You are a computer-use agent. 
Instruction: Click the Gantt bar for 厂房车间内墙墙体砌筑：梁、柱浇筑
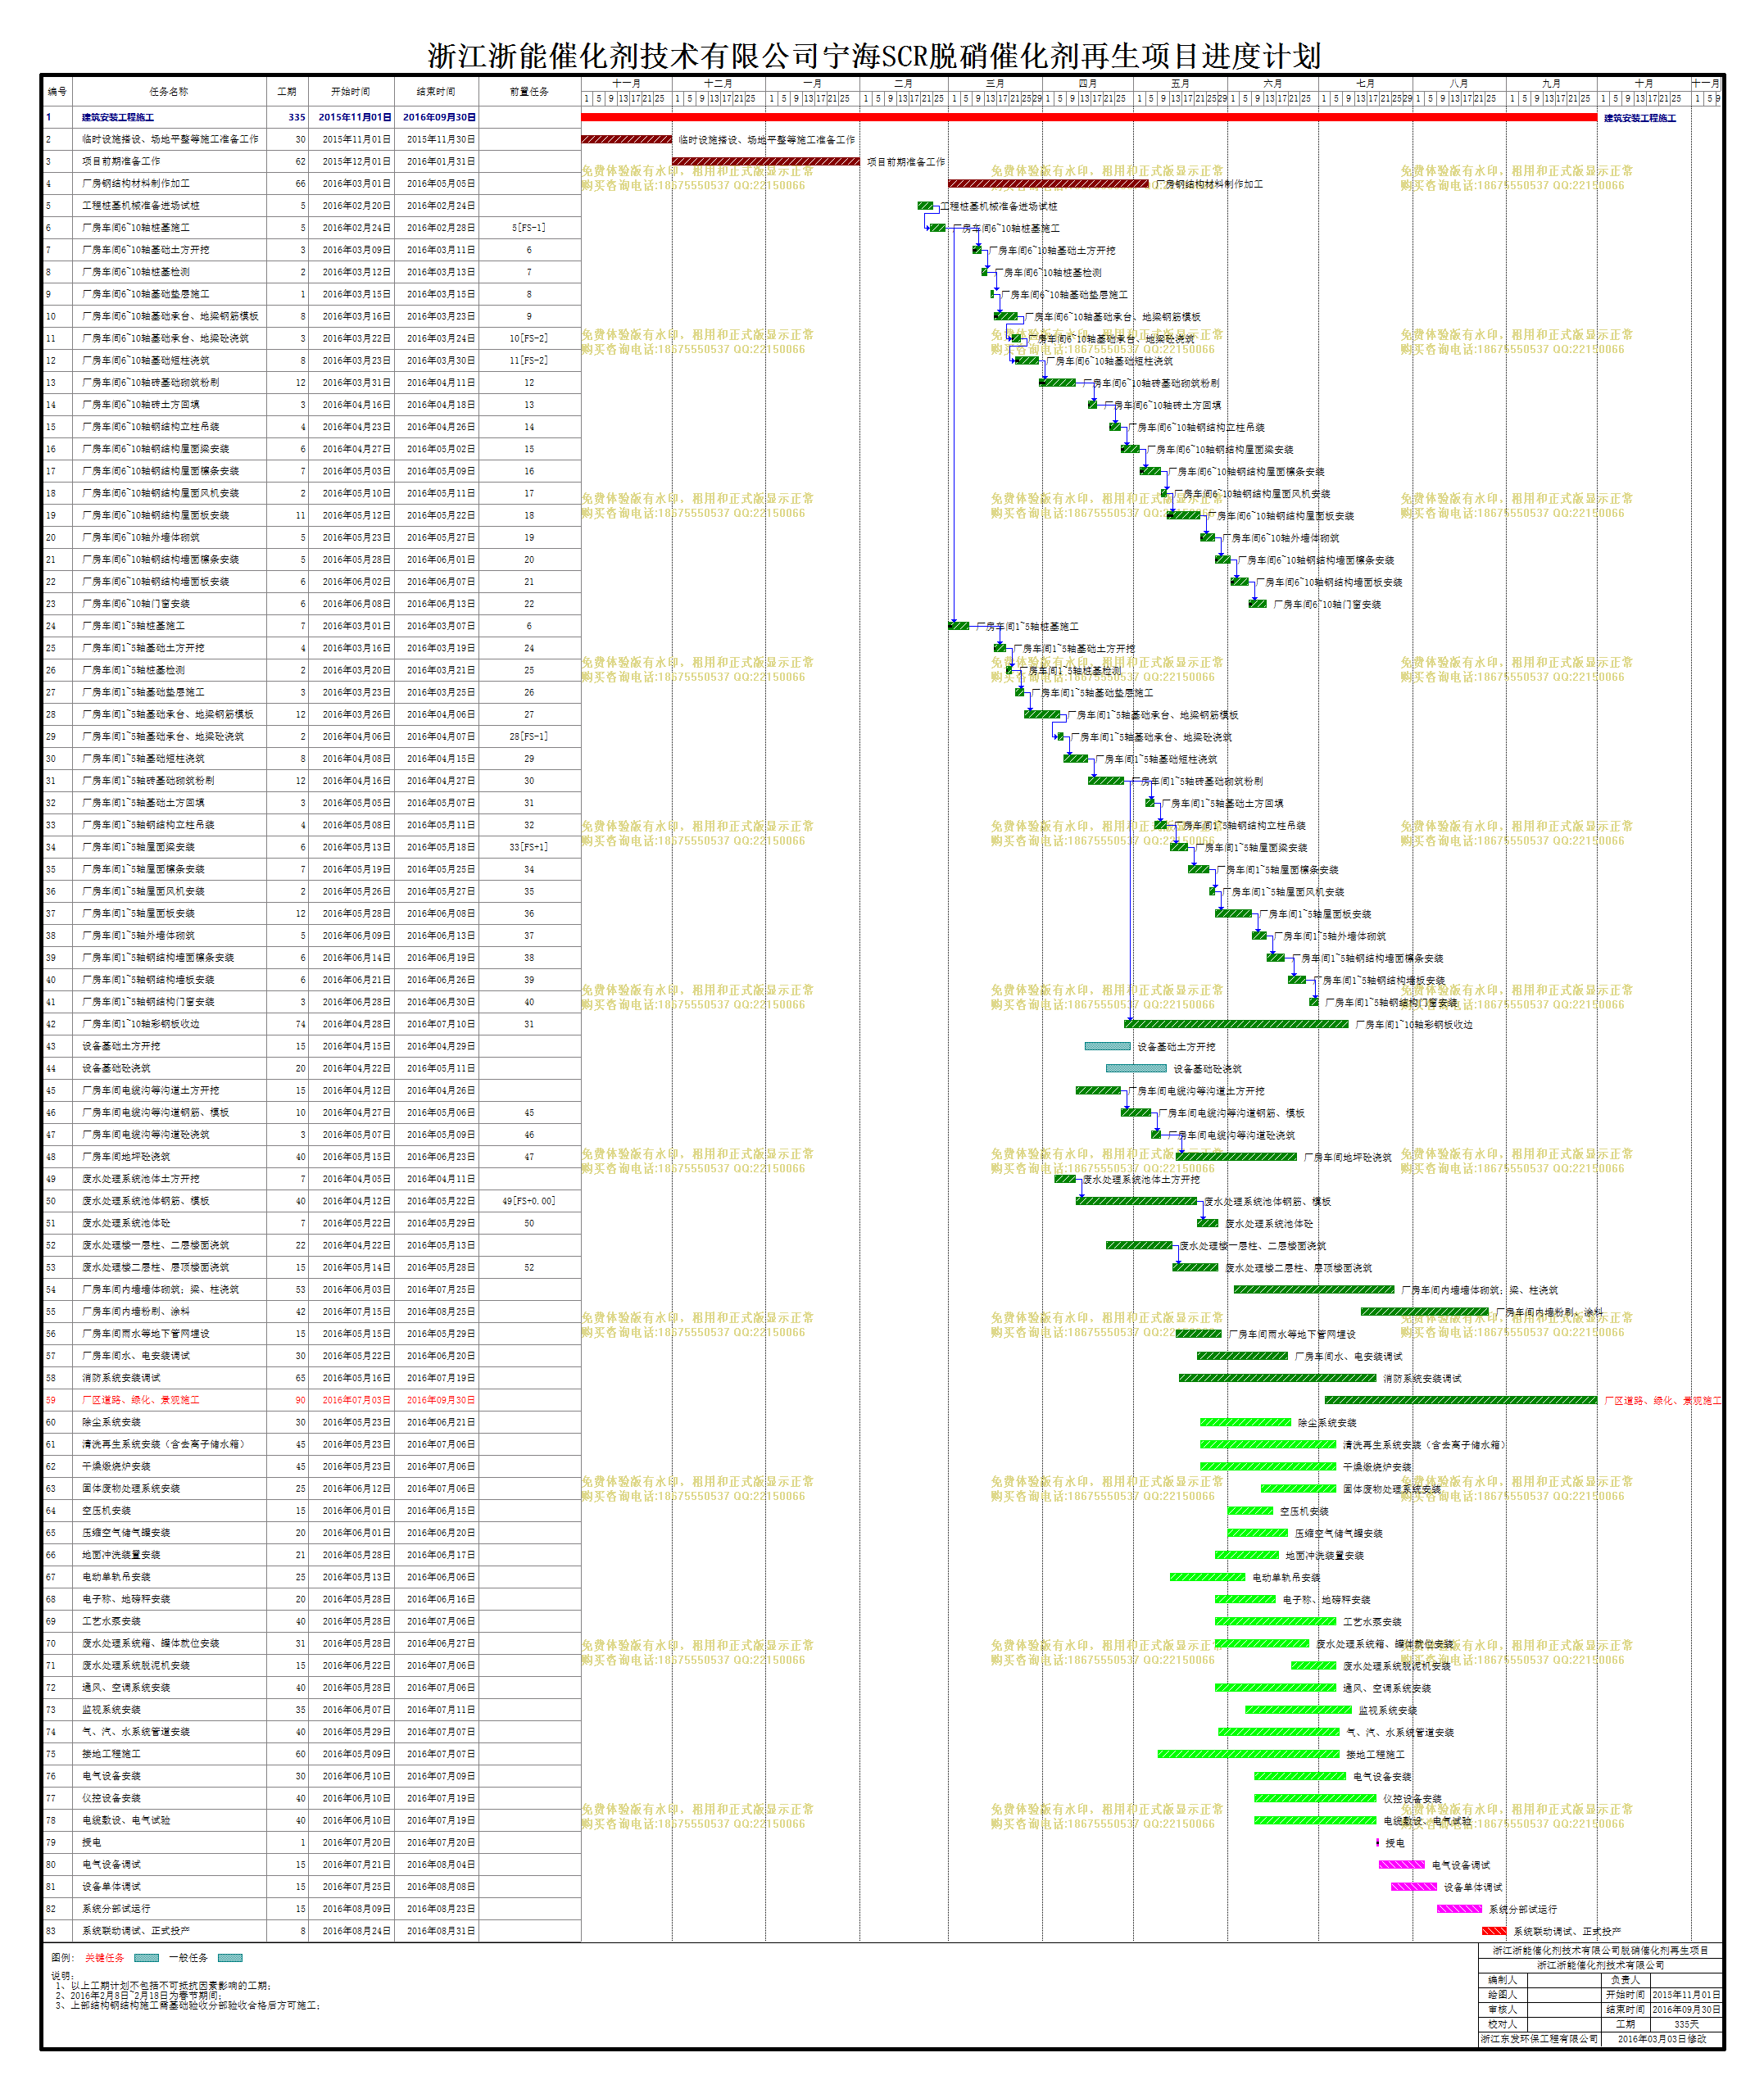click(x=1314, y=1290)
